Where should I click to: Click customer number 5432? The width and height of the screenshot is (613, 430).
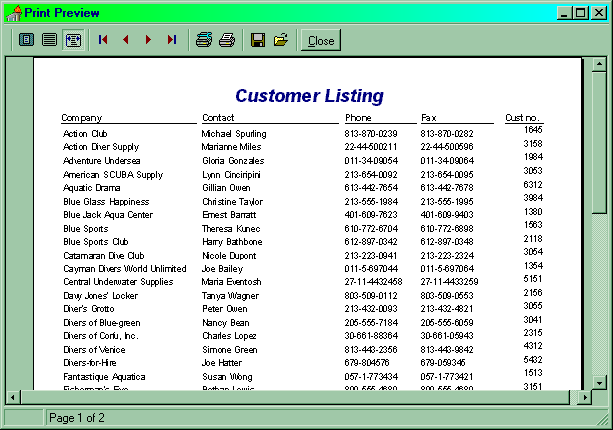[533, 360]
